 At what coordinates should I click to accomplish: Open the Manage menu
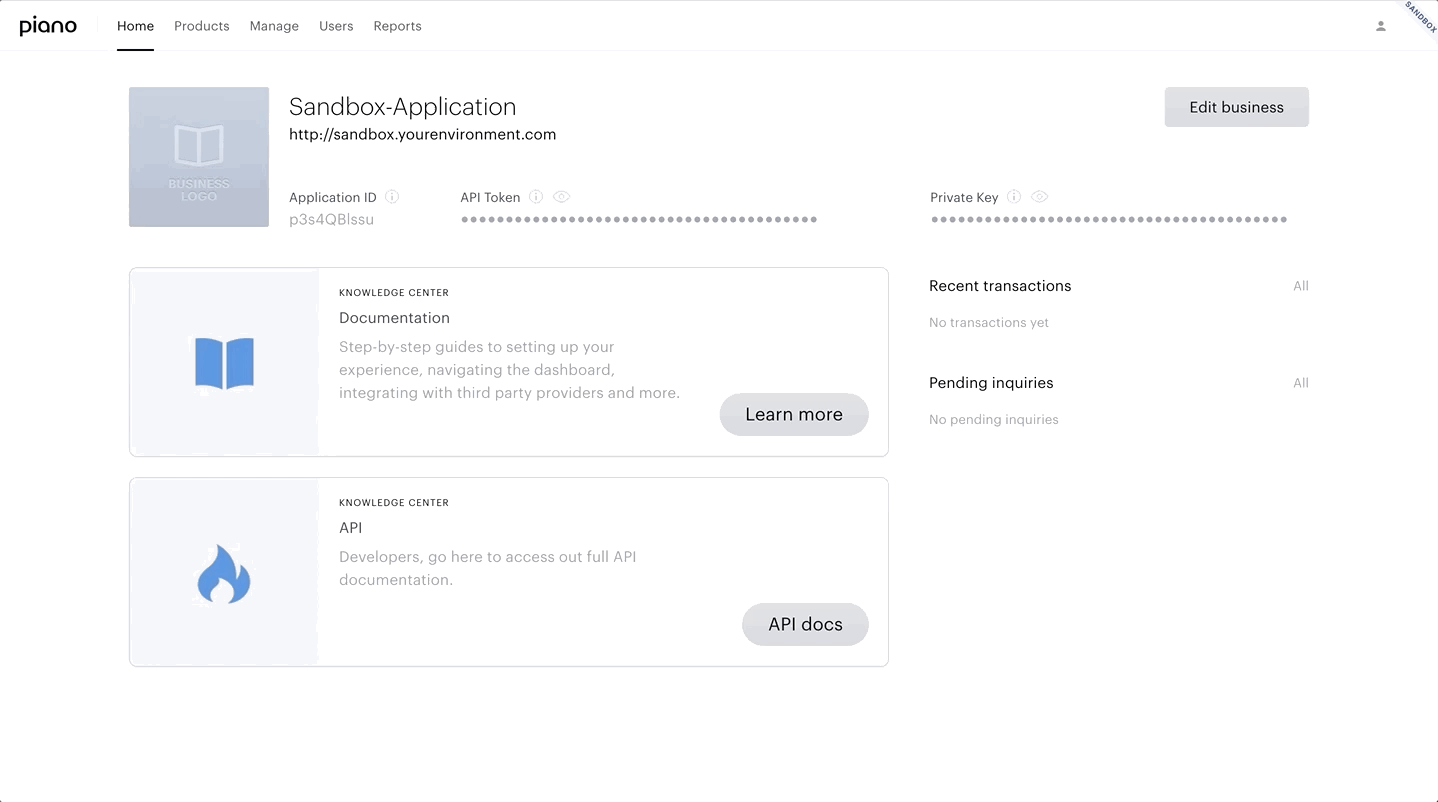point(274,26)
